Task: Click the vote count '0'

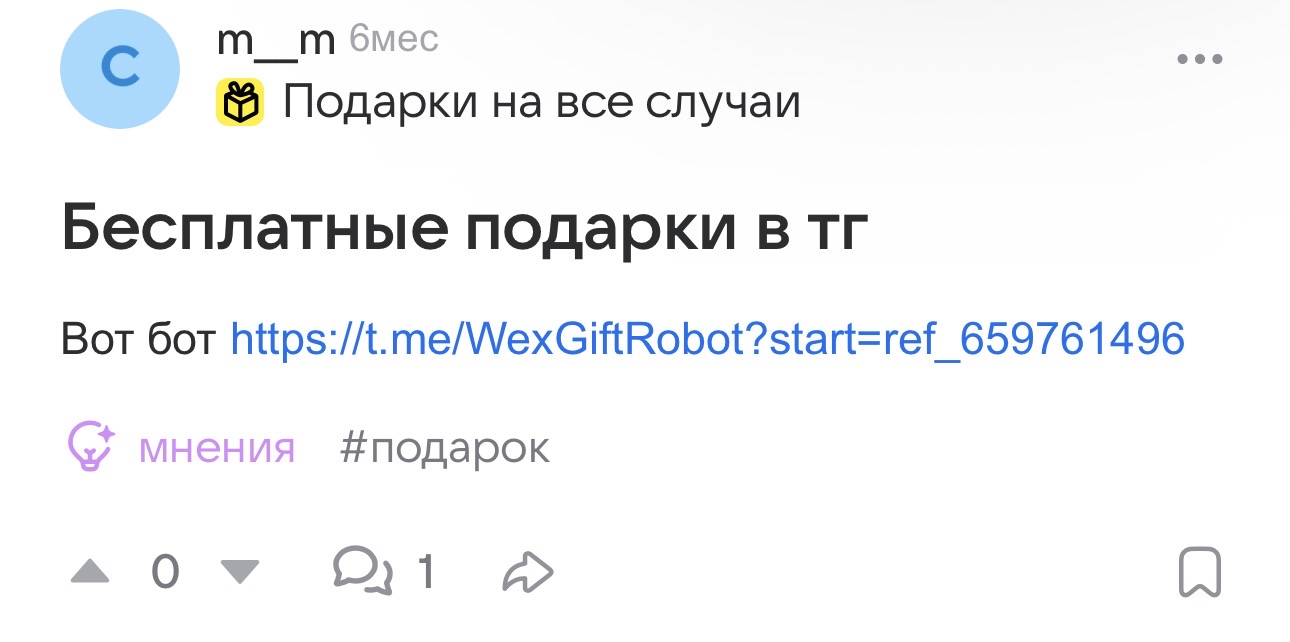Action: click(165, 572)
